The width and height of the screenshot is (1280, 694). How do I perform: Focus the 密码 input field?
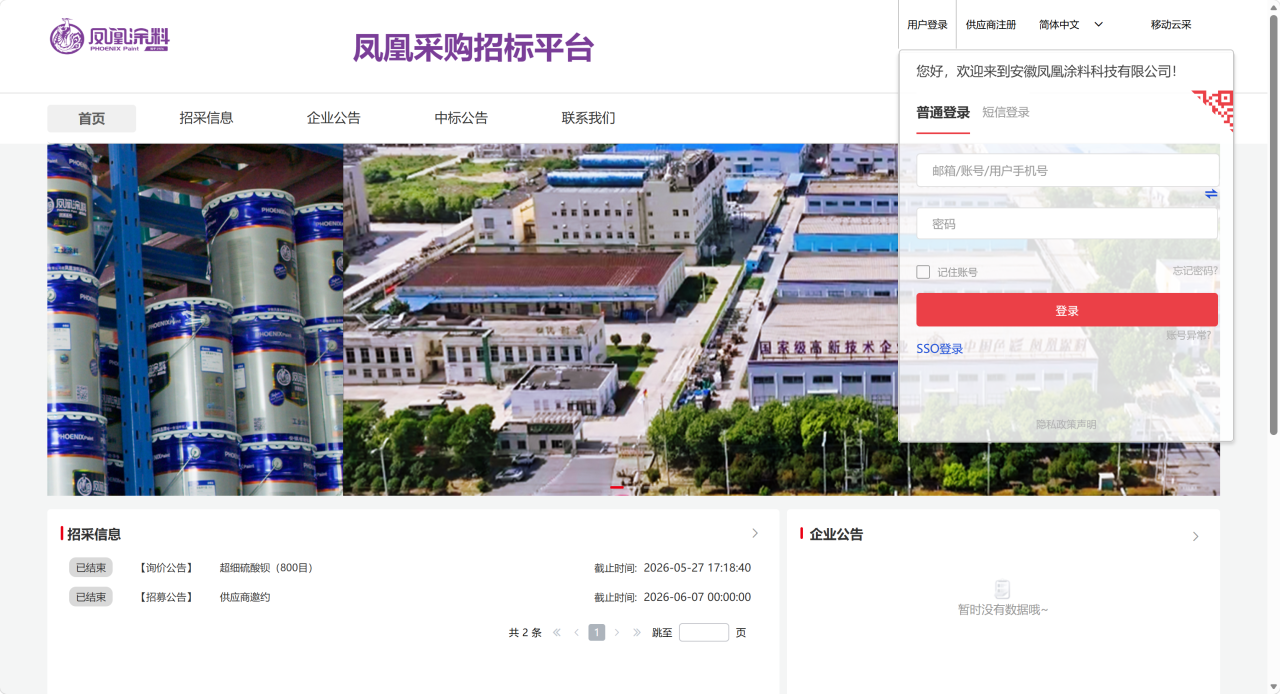pos(1067,224)
